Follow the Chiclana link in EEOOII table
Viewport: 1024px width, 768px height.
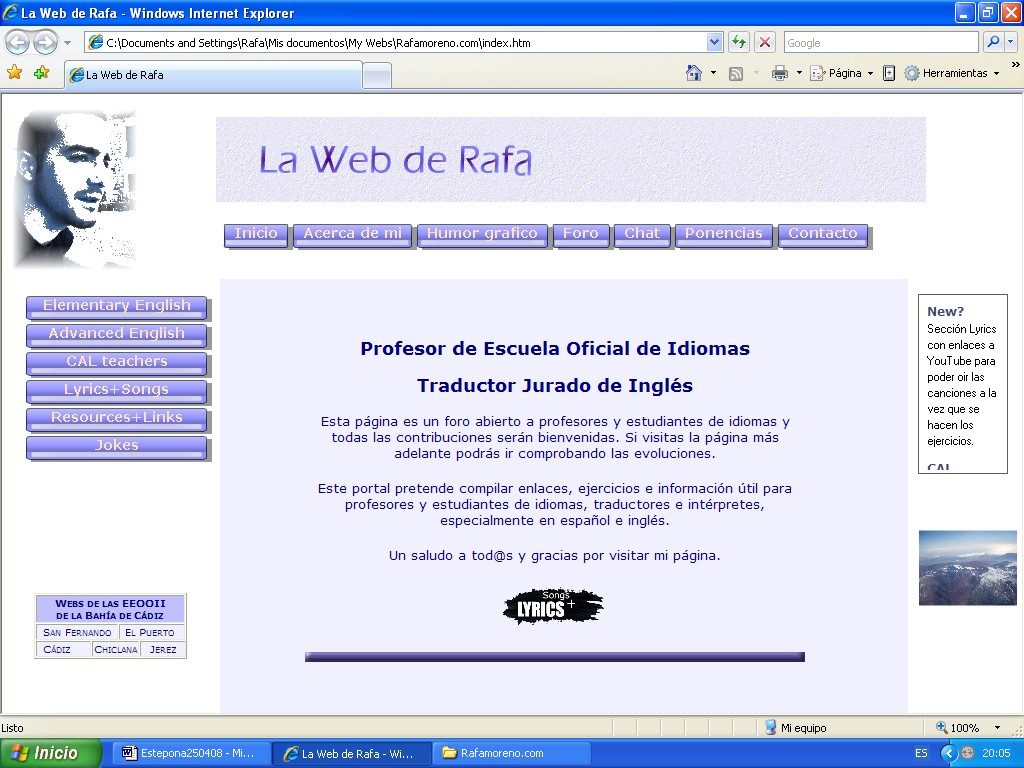point(116,650)
